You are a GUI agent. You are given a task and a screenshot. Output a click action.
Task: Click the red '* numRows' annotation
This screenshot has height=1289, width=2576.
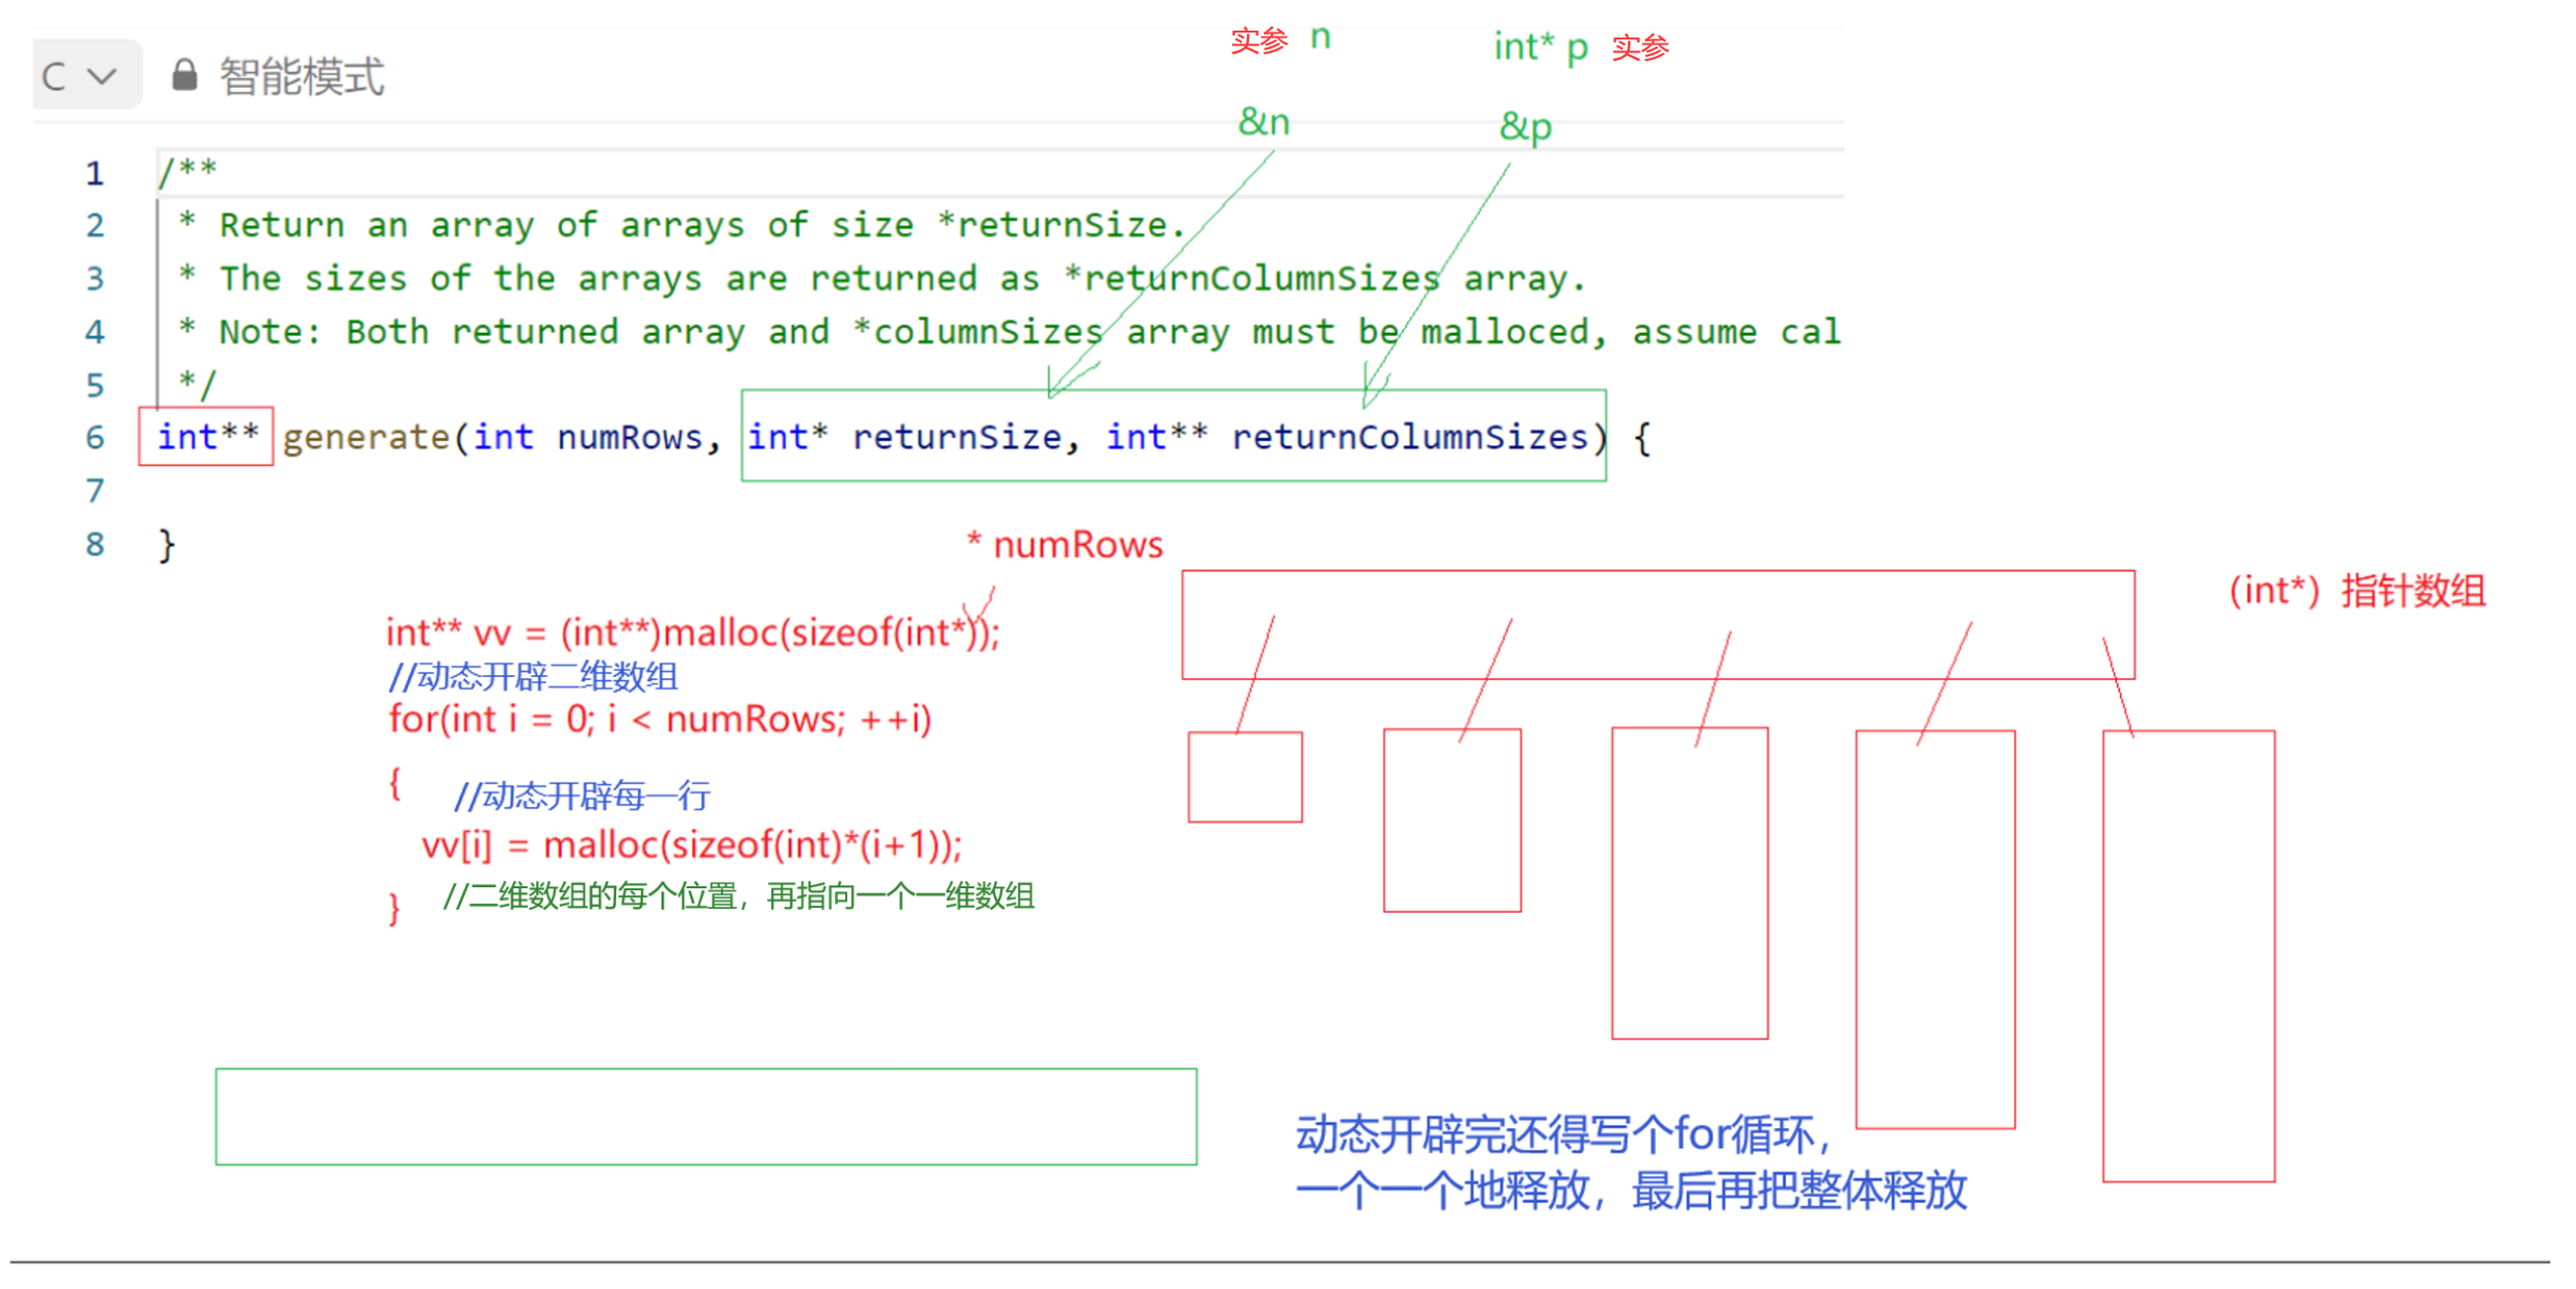(1066, 545)
